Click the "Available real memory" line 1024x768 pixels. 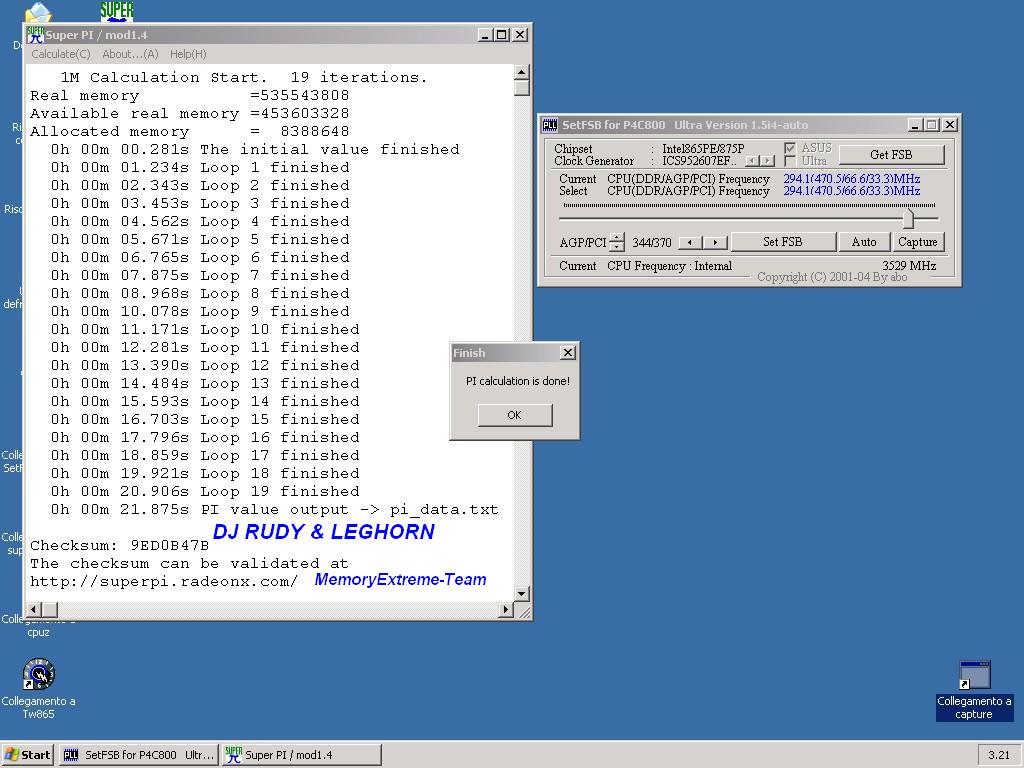point(189,113)
